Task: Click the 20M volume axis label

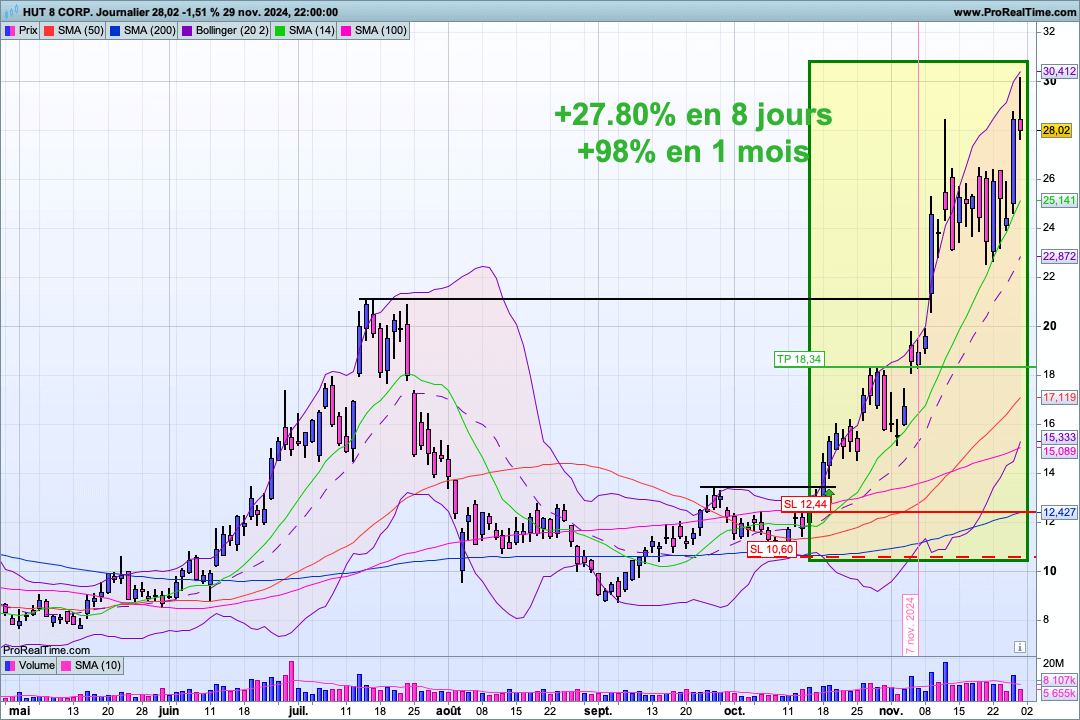Action: coord(1054,663)
